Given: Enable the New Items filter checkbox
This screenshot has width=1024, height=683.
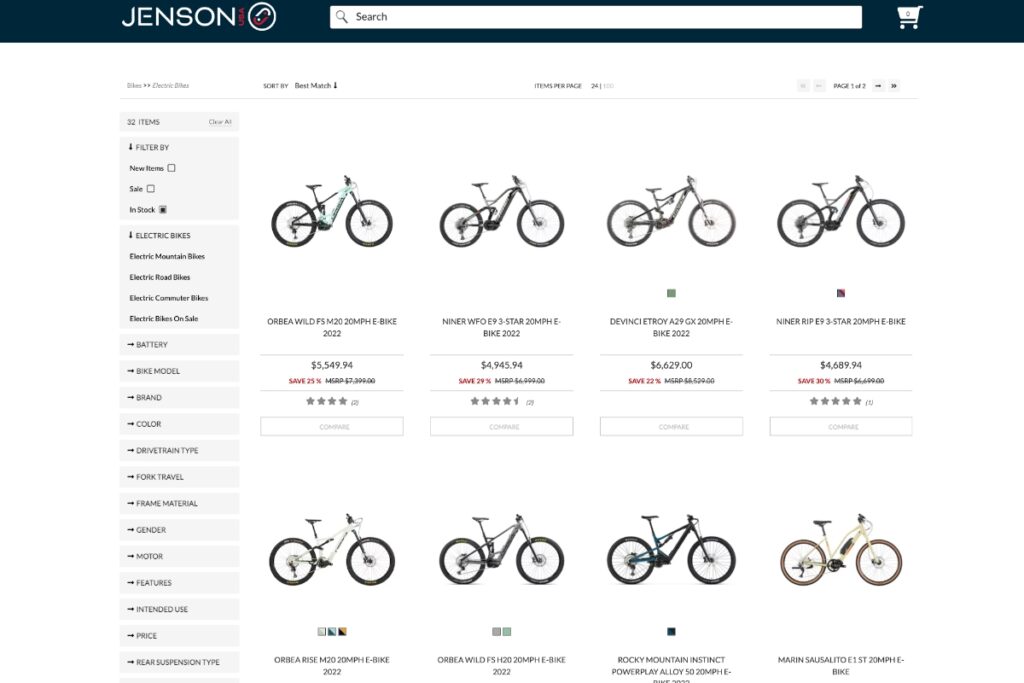Looking at the screenshot, I should (x=171, y=168).
